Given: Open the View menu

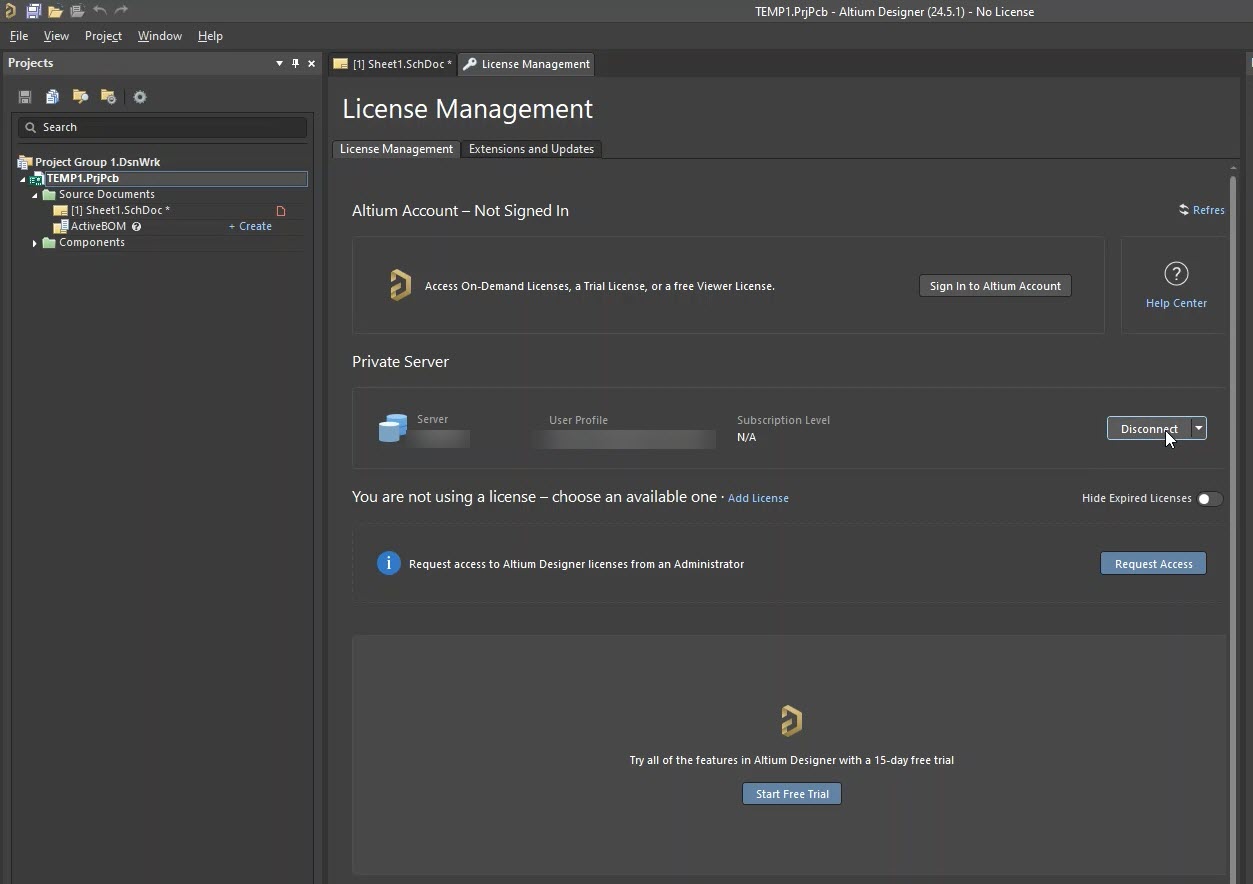Looking at the screenshot, I should 56,36.
